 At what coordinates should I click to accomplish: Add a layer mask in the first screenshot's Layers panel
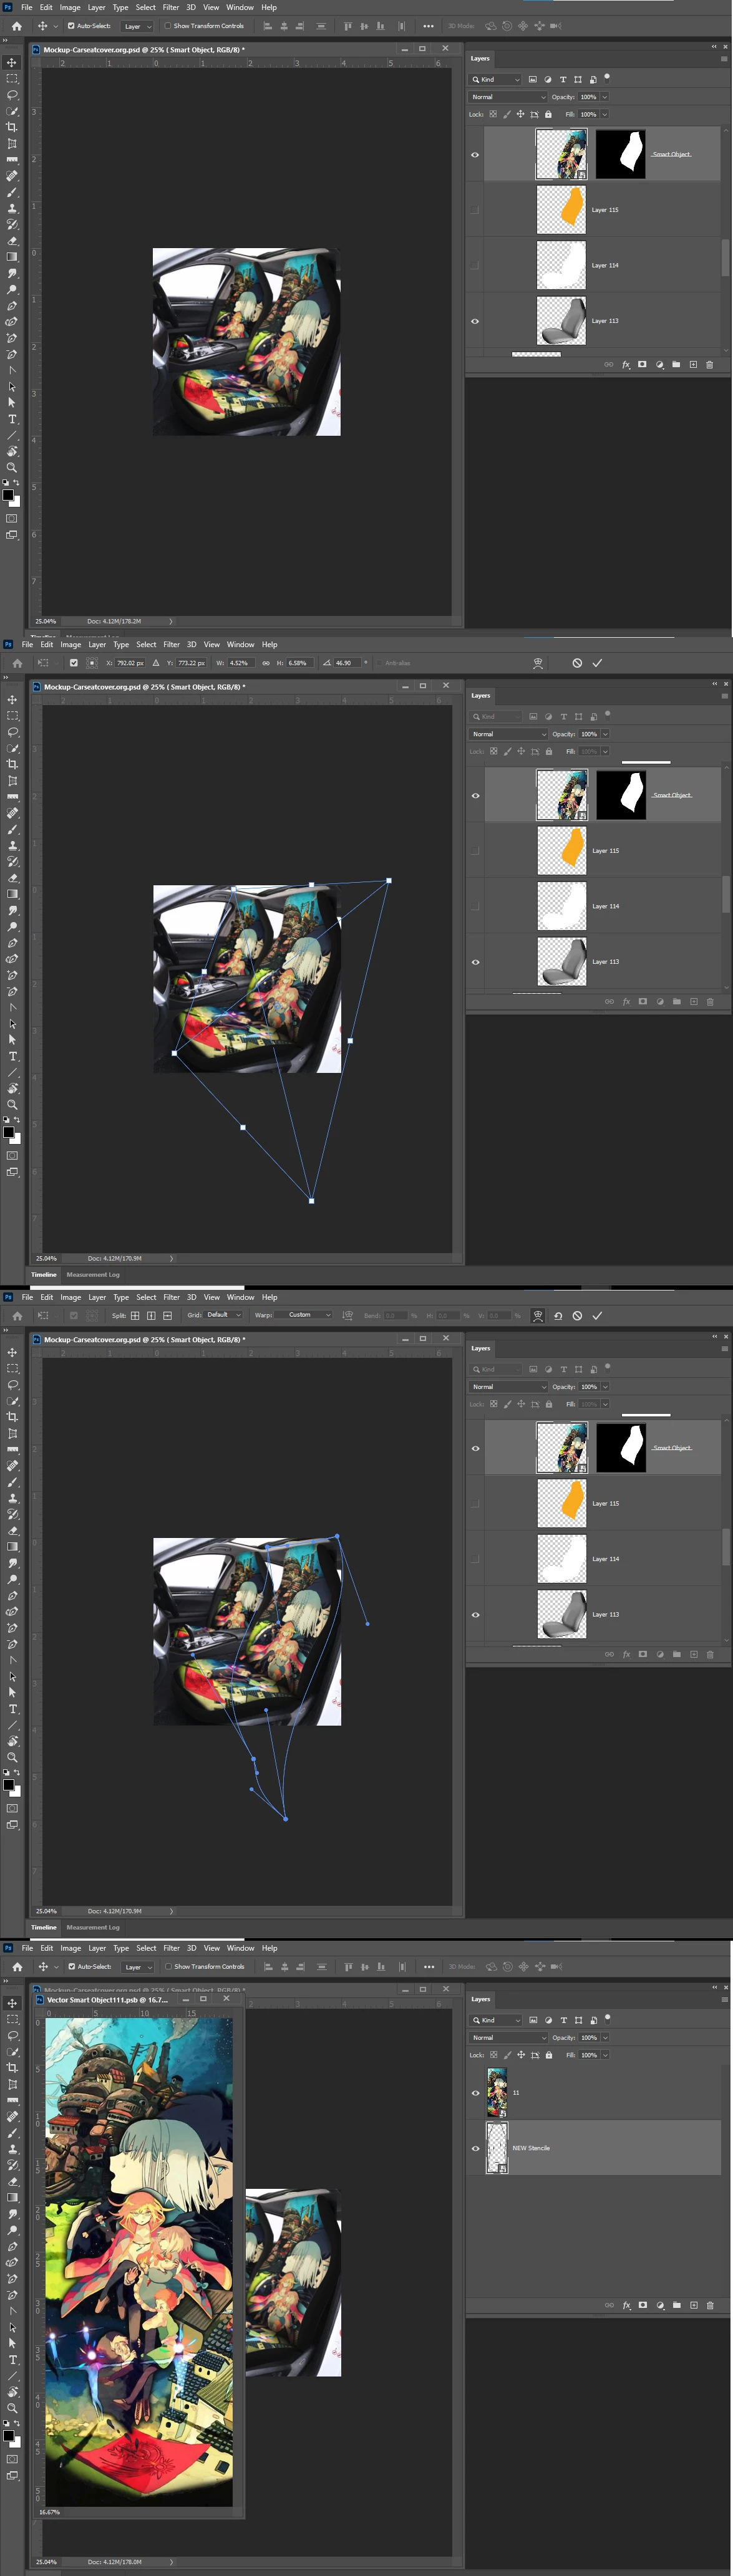pyautogui.click(x=642, y=364)
